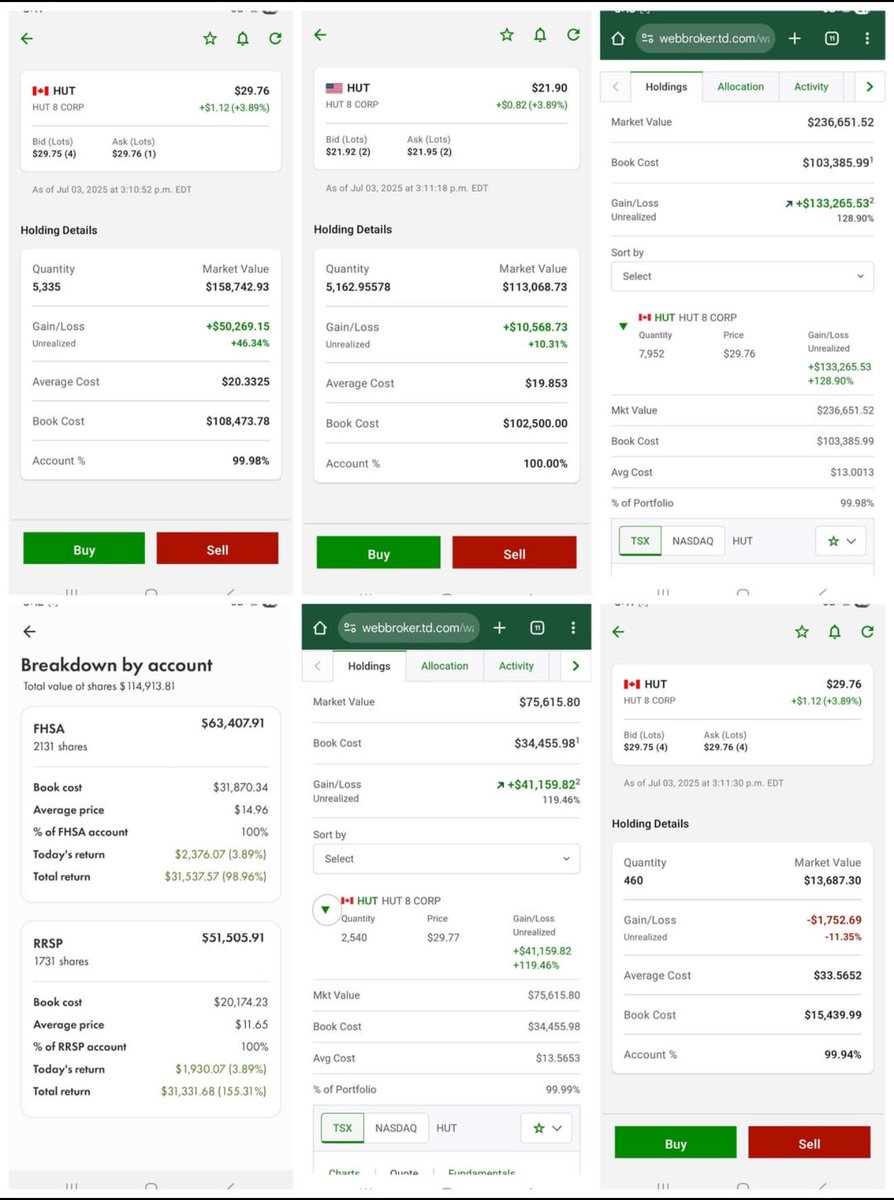Image resolution: width=894 pixels, height=1200 pixels.
Task: Tap webbroker.td.com URL bar above the $75,615.80 holdings
Action: (407, 628)
